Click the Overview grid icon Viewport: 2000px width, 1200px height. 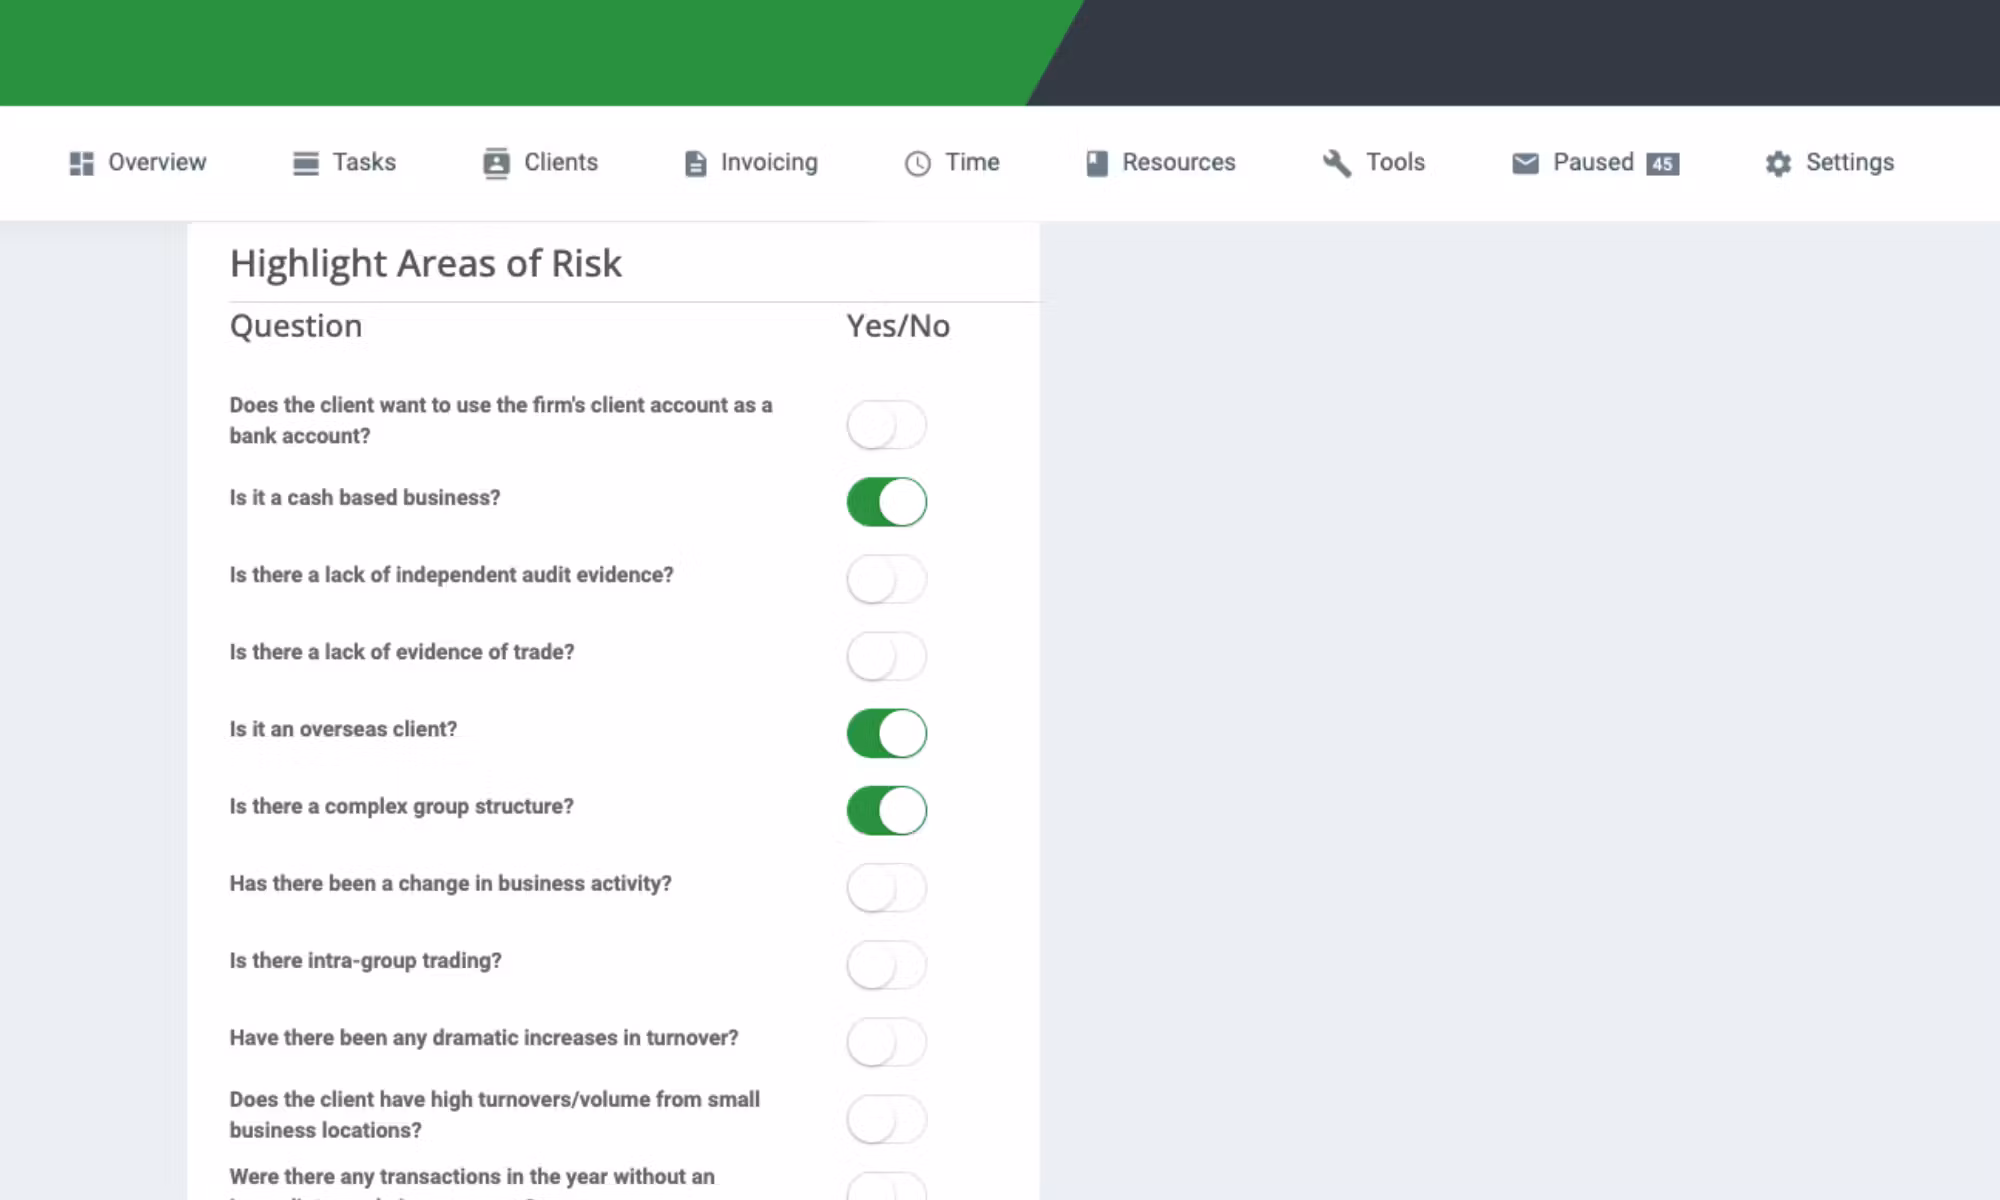(80, 162)
